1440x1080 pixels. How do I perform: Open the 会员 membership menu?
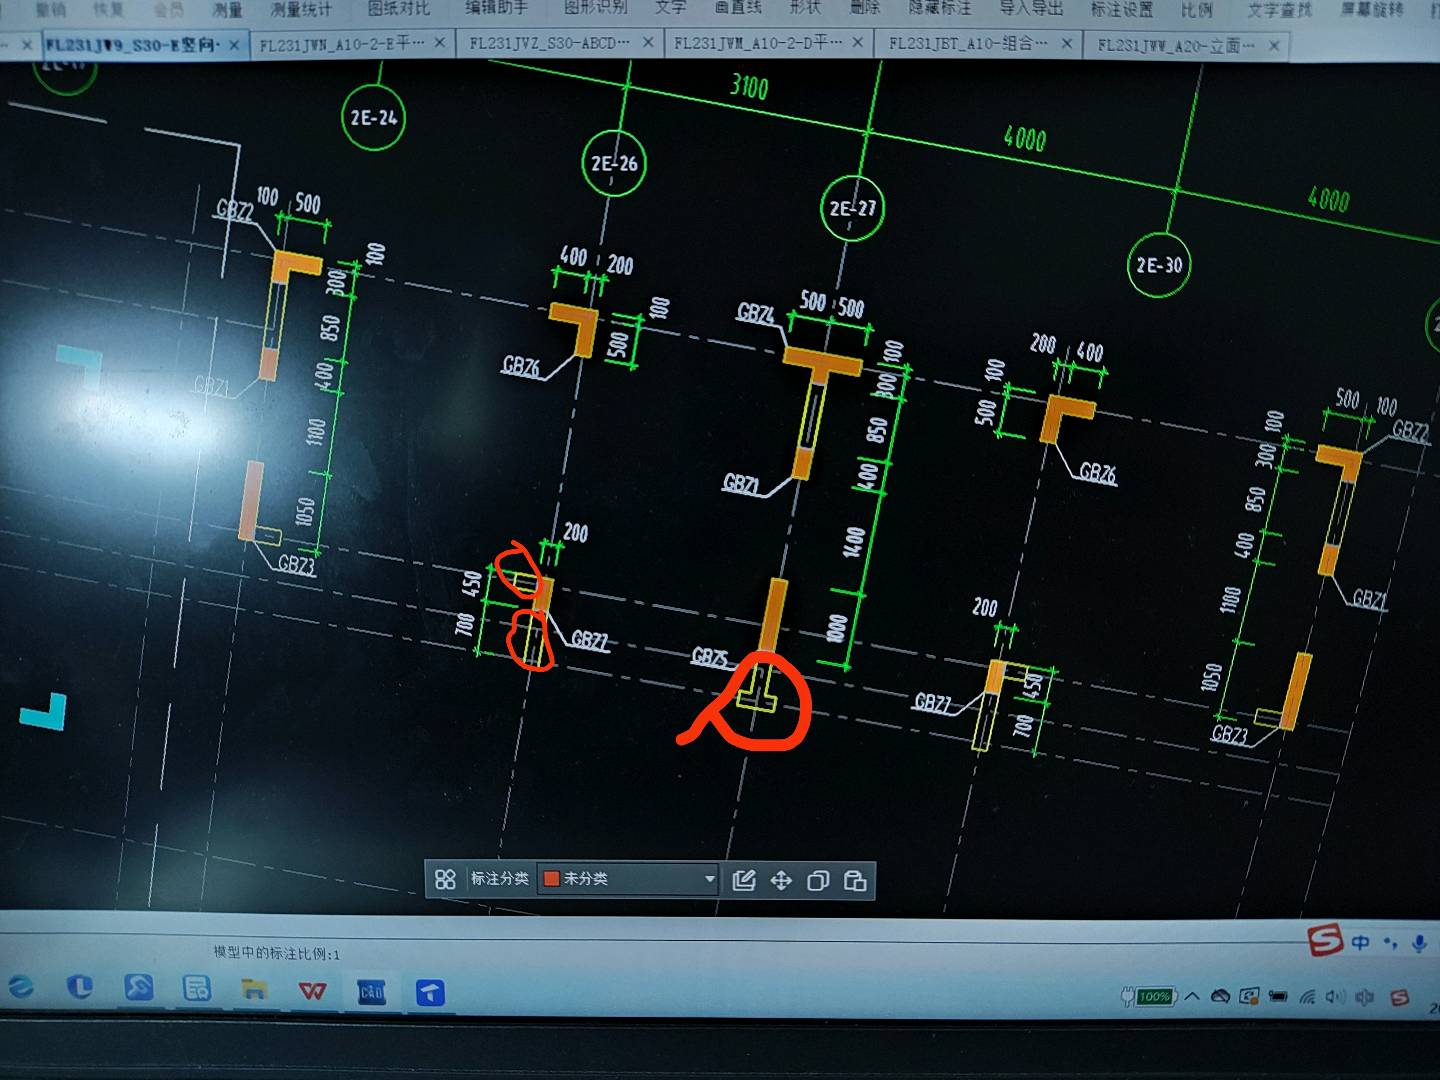click(168, 9)
